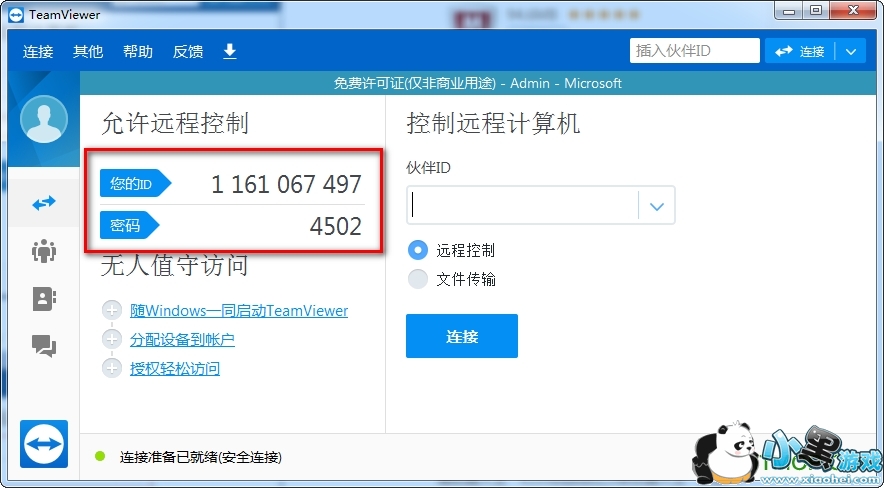Focus the 插入伙伴ID field in header
This screenshot has width=884, height=488.
[695, 51]
